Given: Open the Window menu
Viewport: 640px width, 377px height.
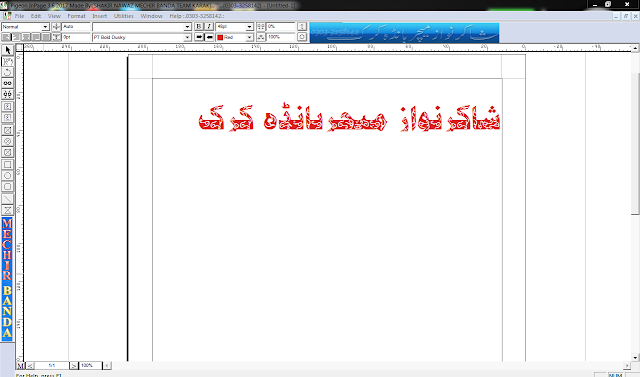Looking at the screenshot, I should pos(151,16).
